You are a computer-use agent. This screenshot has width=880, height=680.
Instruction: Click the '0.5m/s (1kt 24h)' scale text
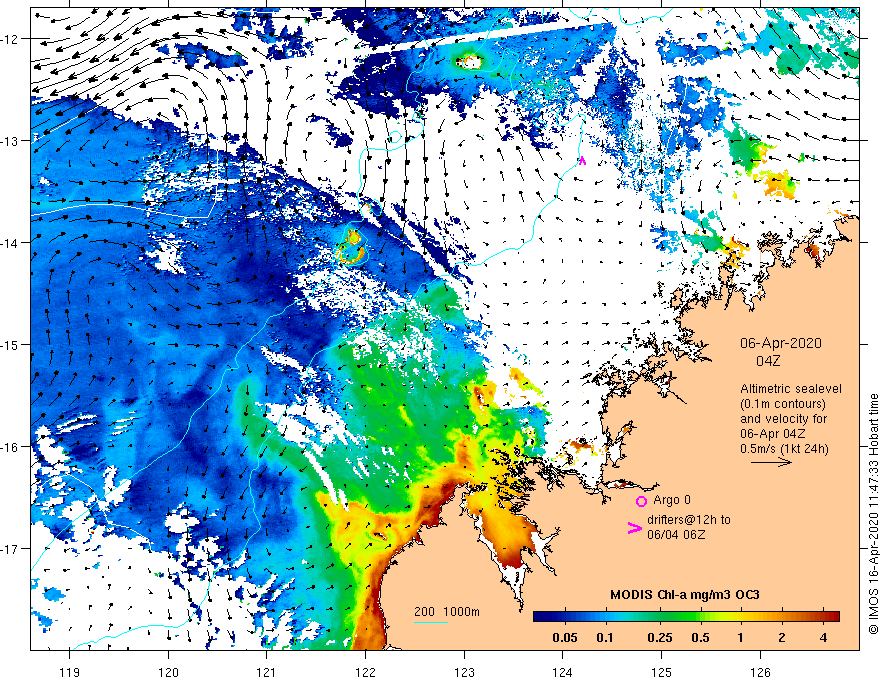(784, 448)
